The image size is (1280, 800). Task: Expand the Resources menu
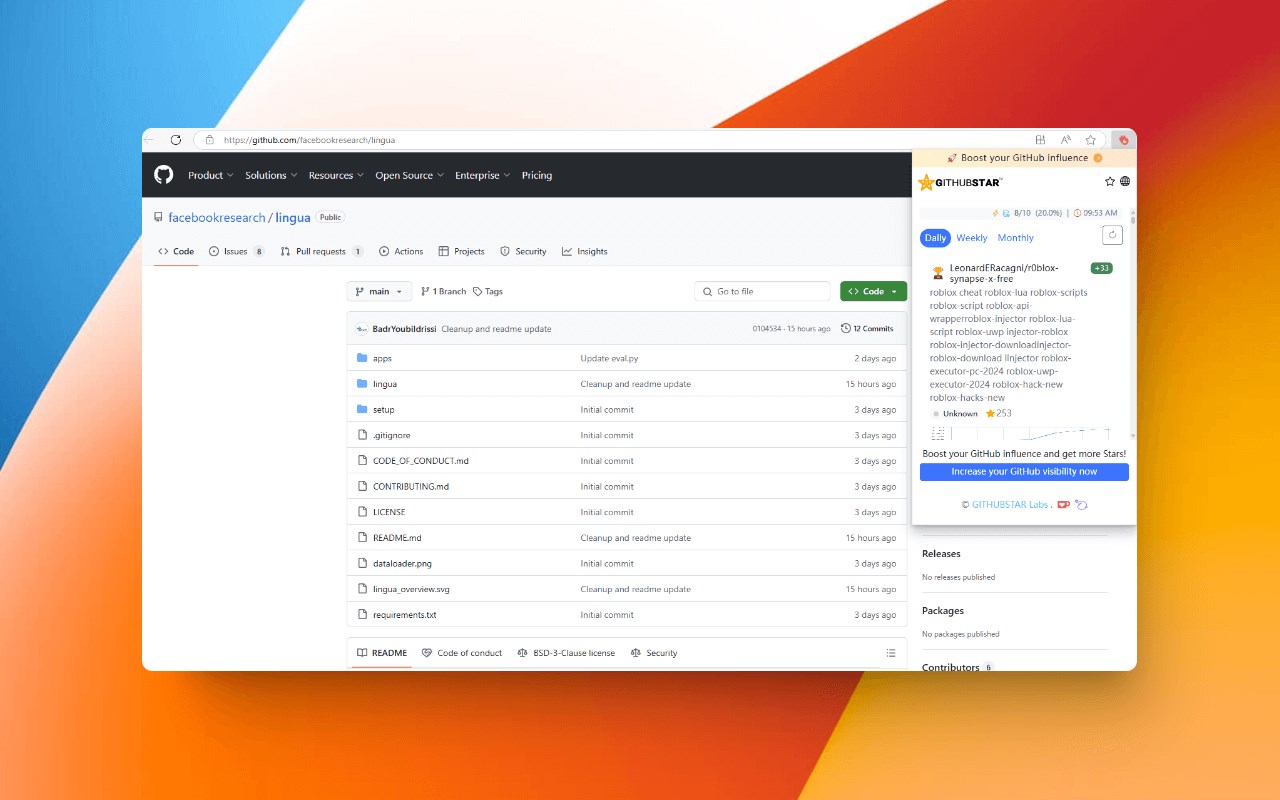tap(336, 175)
